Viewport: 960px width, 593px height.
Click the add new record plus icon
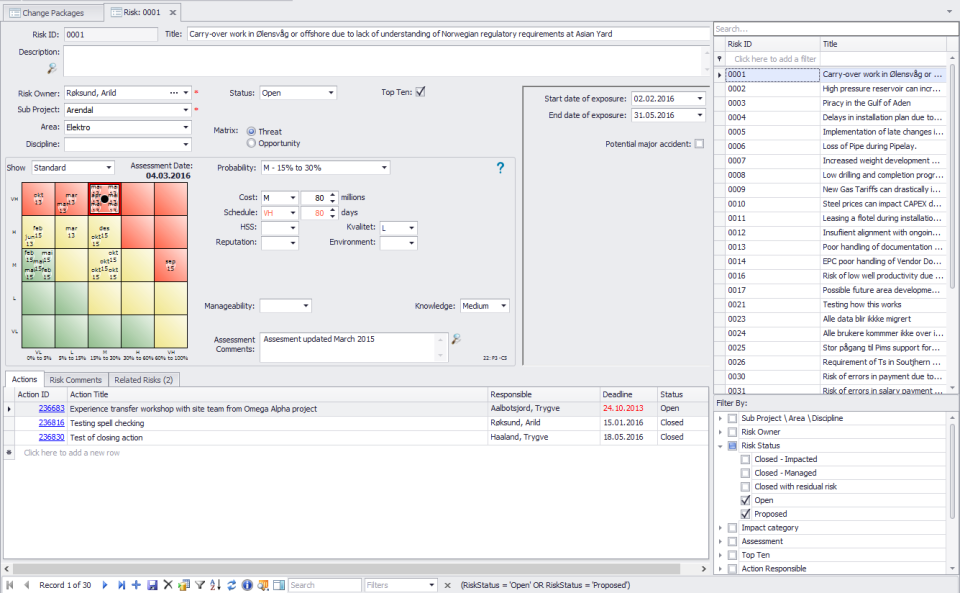pos(136,585)
